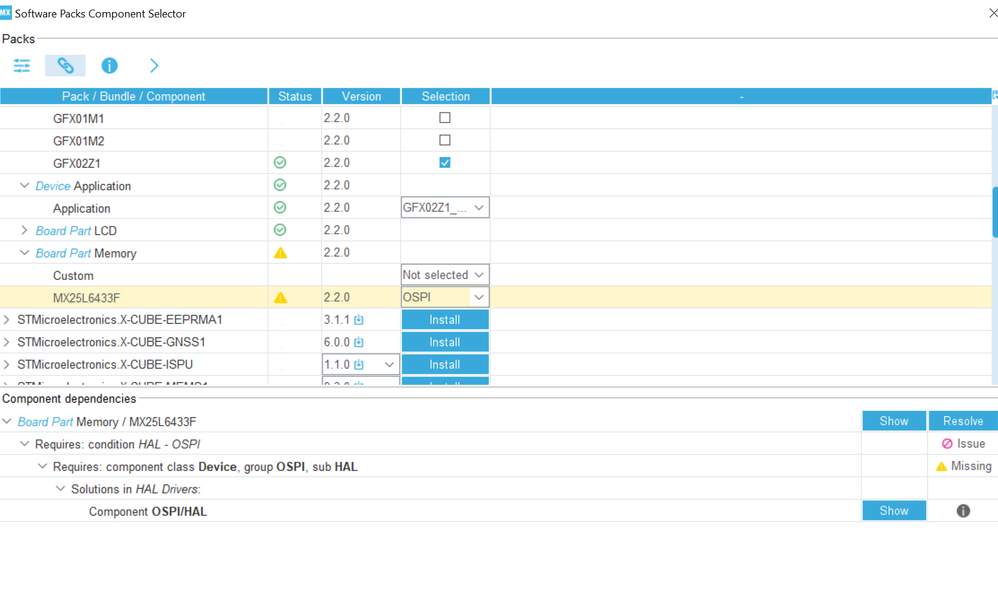Click the red Issue icon in dependencies
998x602 pixels.
pyautogui.click(x=947, y=444)
